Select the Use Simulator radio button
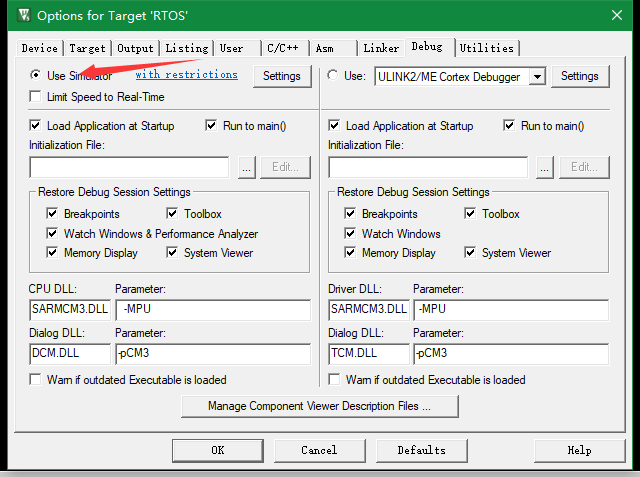The width and height of the screenshot is (640, 477). (x=36, y=75)
